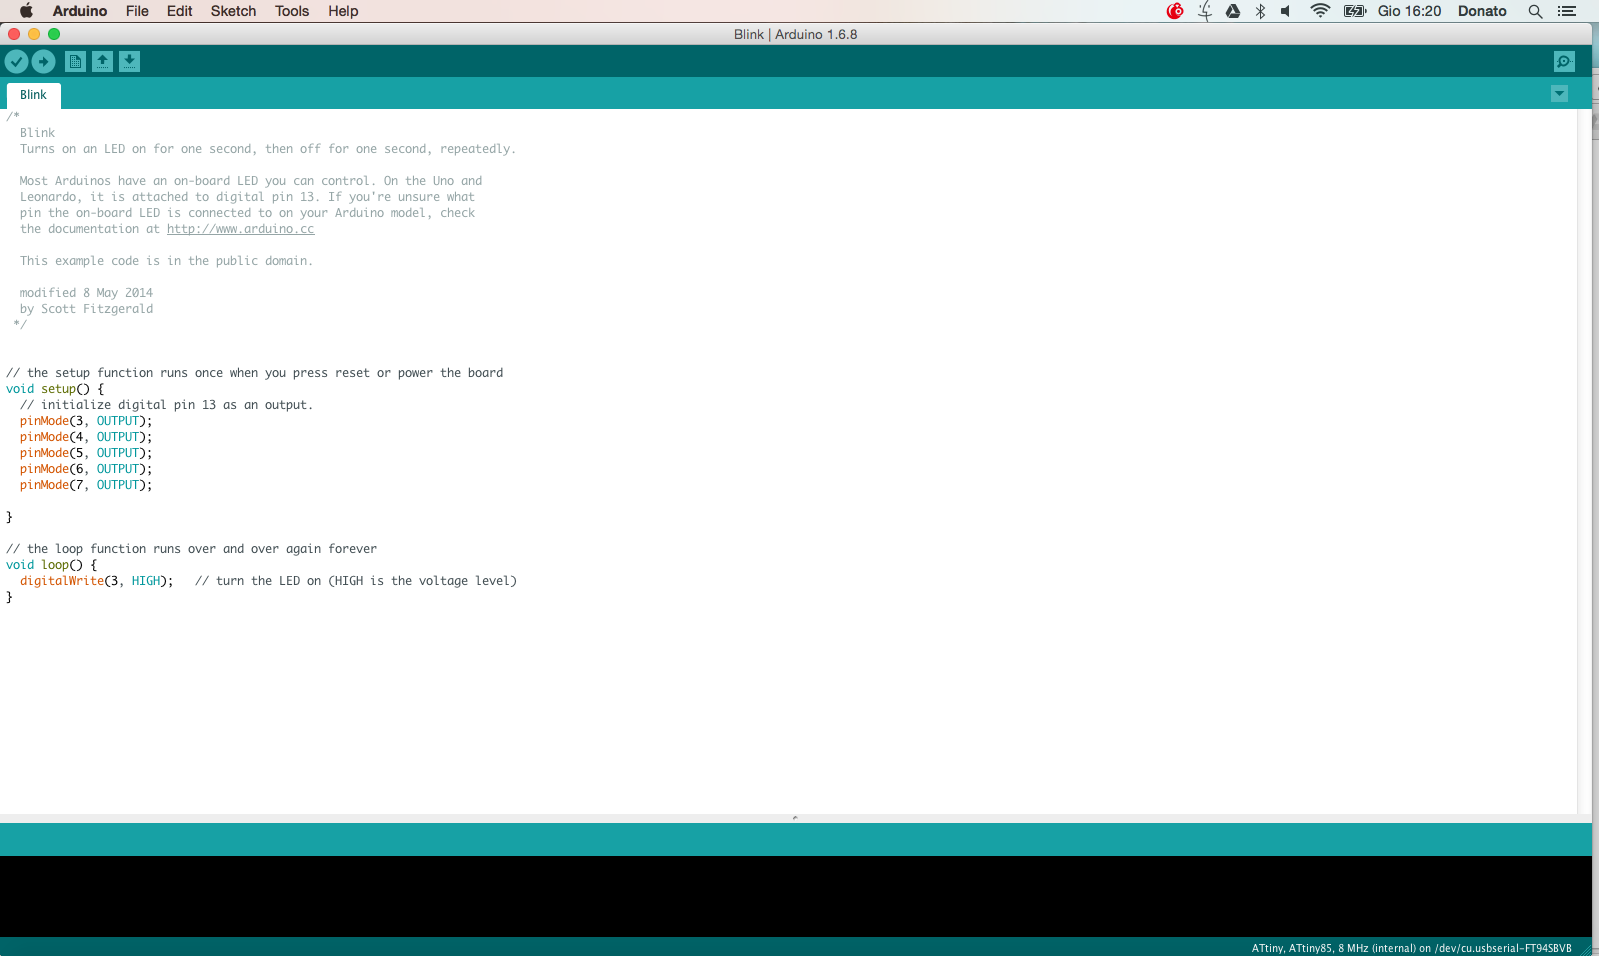Image resolution: width=1599 pixels, height=956 pixels.
Task: Click the volume speaker icon
Action: tap(1286, 11)
